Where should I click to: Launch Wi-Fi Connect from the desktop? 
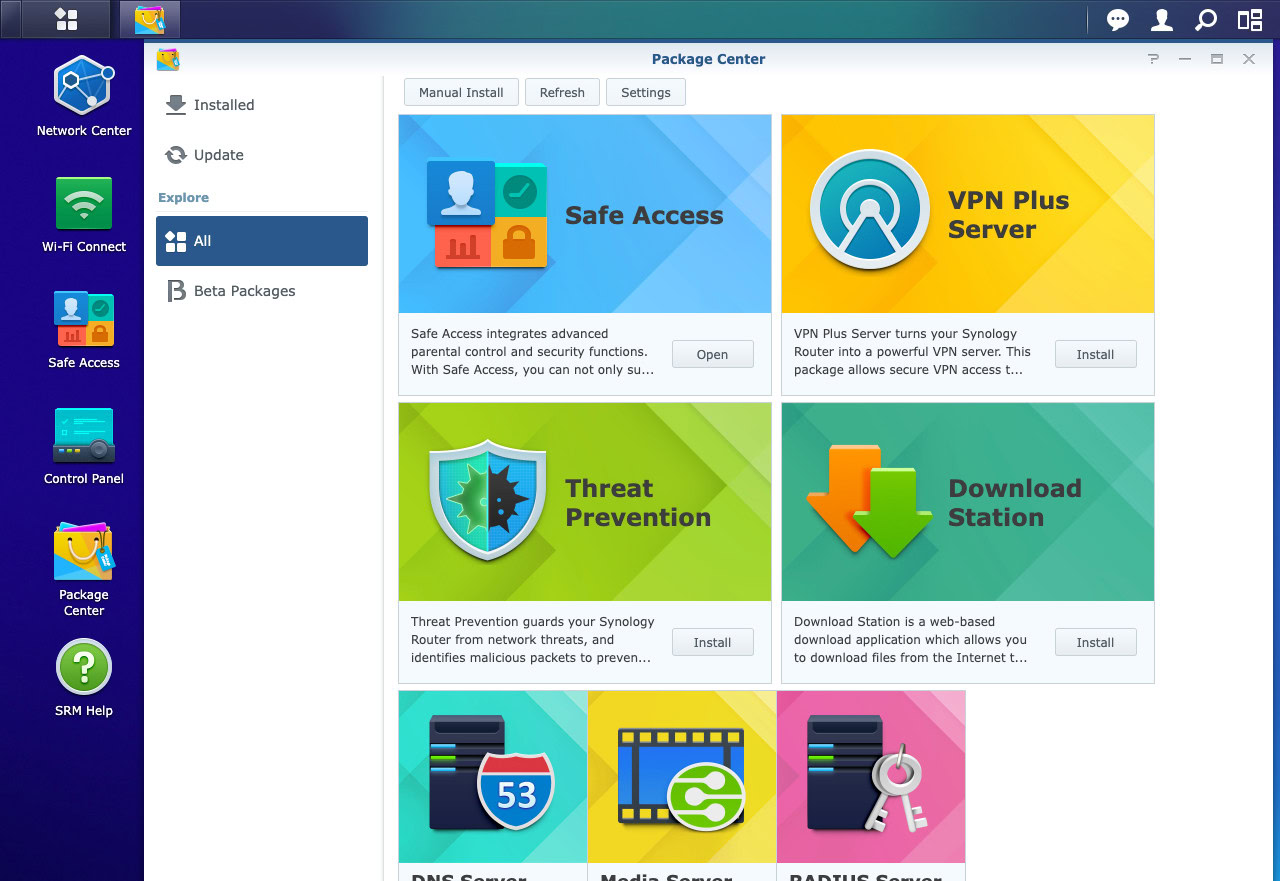point(84,213)
